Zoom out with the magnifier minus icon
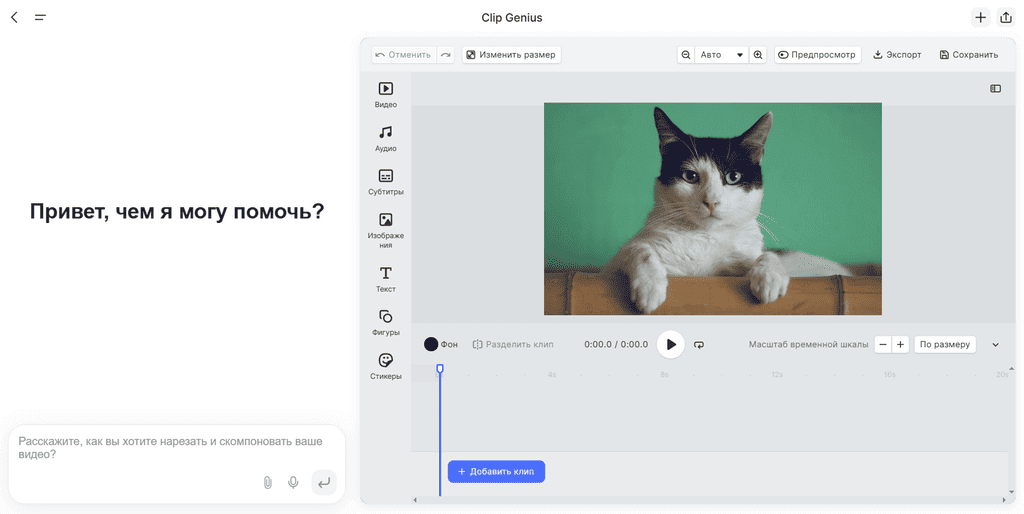The width and height of the screenshot is (1024, 514). click(686, 55)
